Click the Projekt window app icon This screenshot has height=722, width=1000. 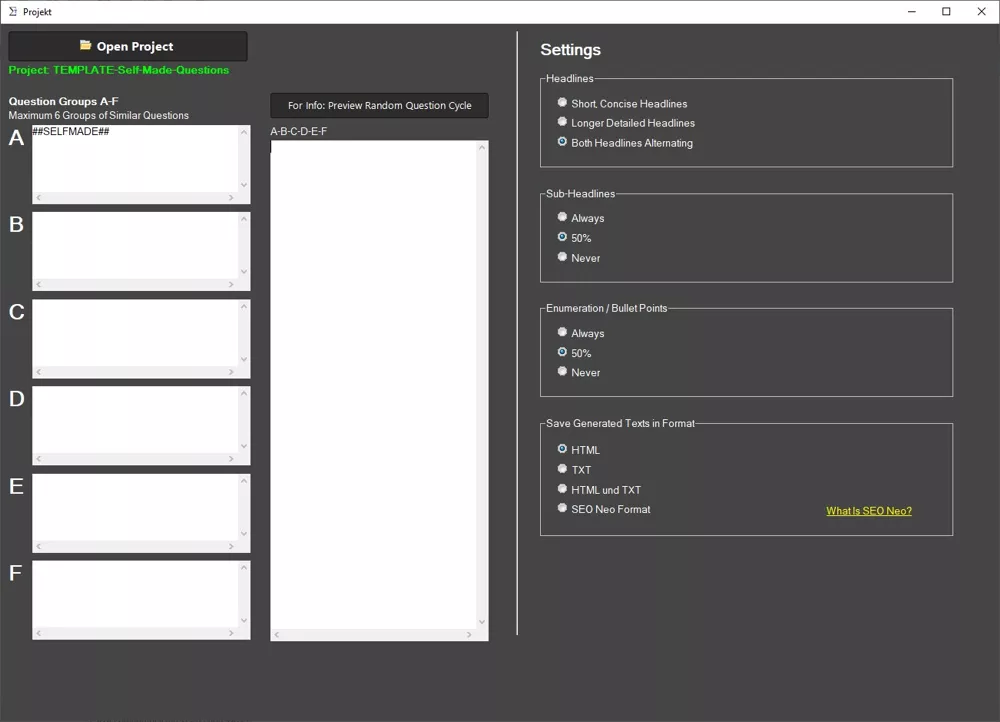click(13, 11)
